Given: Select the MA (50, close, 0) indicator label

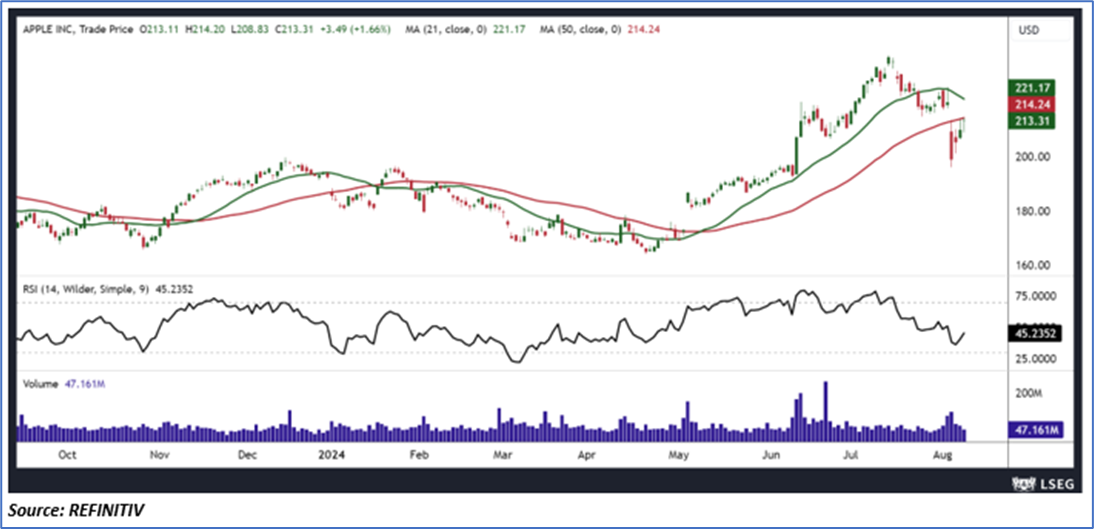Looking at the screenshot, I should (581, 30).
